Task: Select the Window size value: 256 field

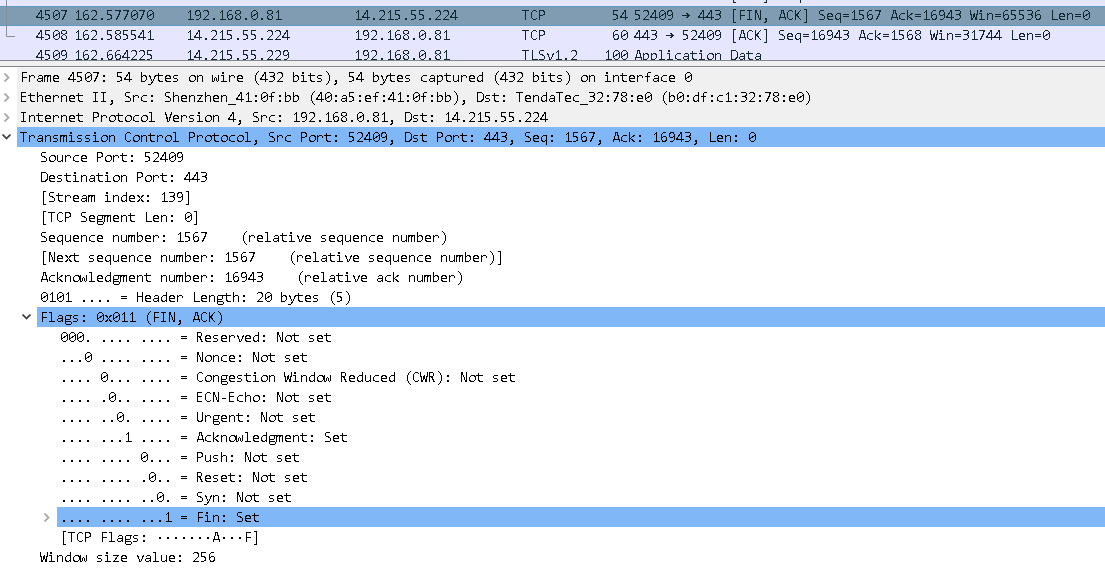Action: click(x=128, y=557)
